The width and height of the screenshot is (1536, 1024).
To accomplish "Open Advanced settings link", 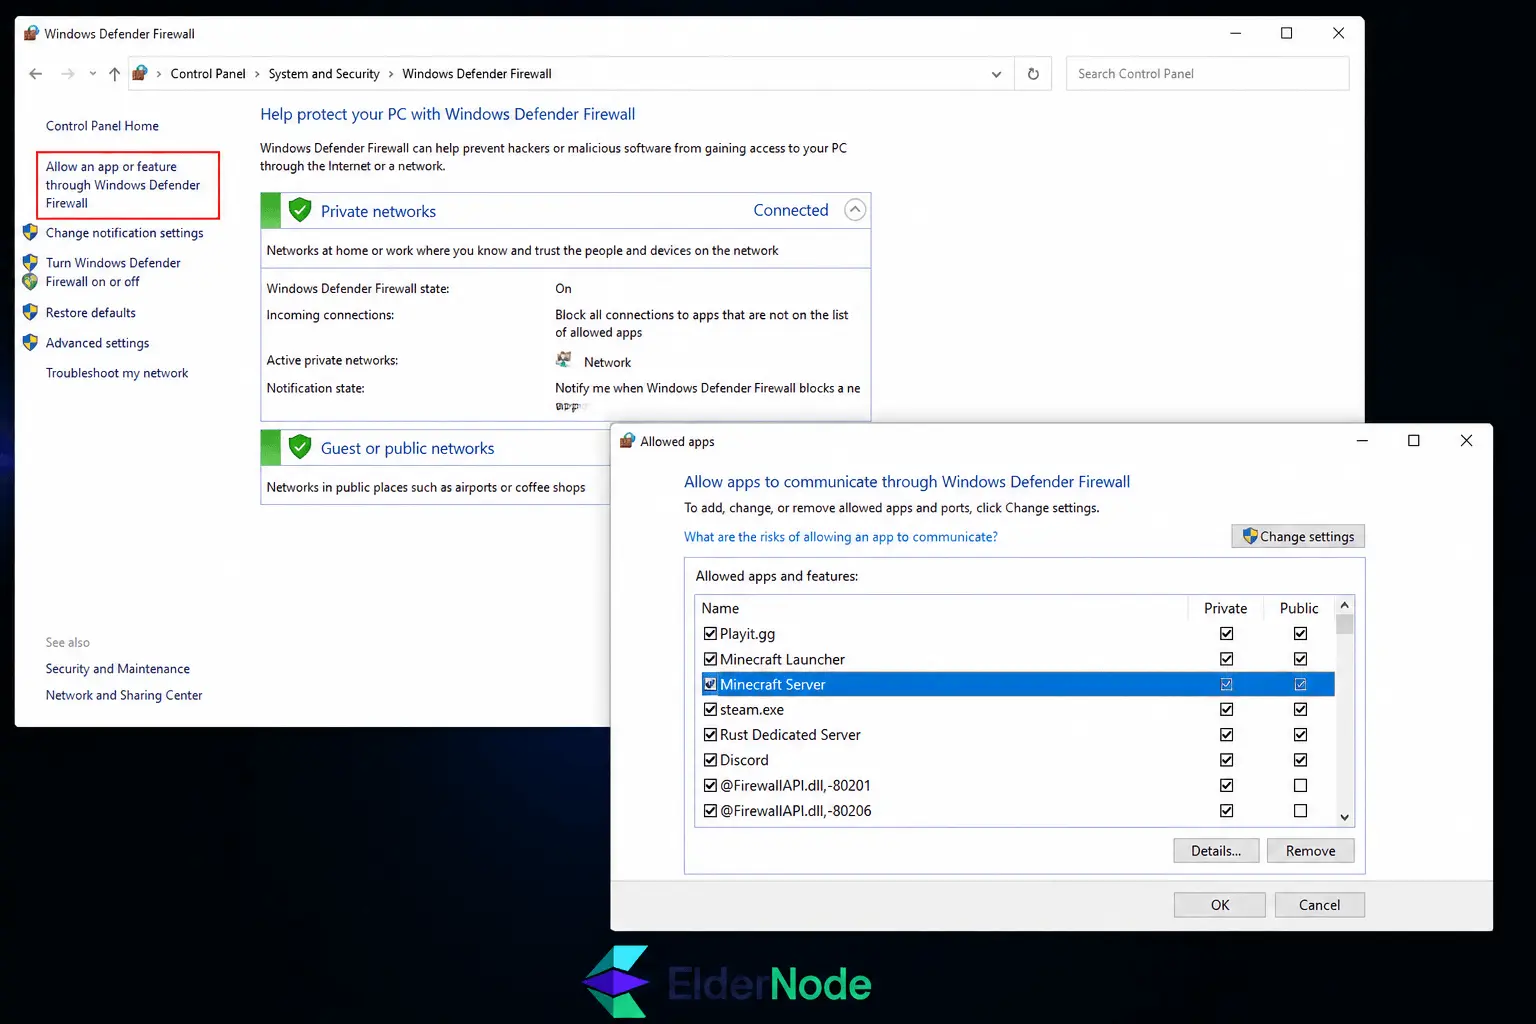I will (97, 343).
